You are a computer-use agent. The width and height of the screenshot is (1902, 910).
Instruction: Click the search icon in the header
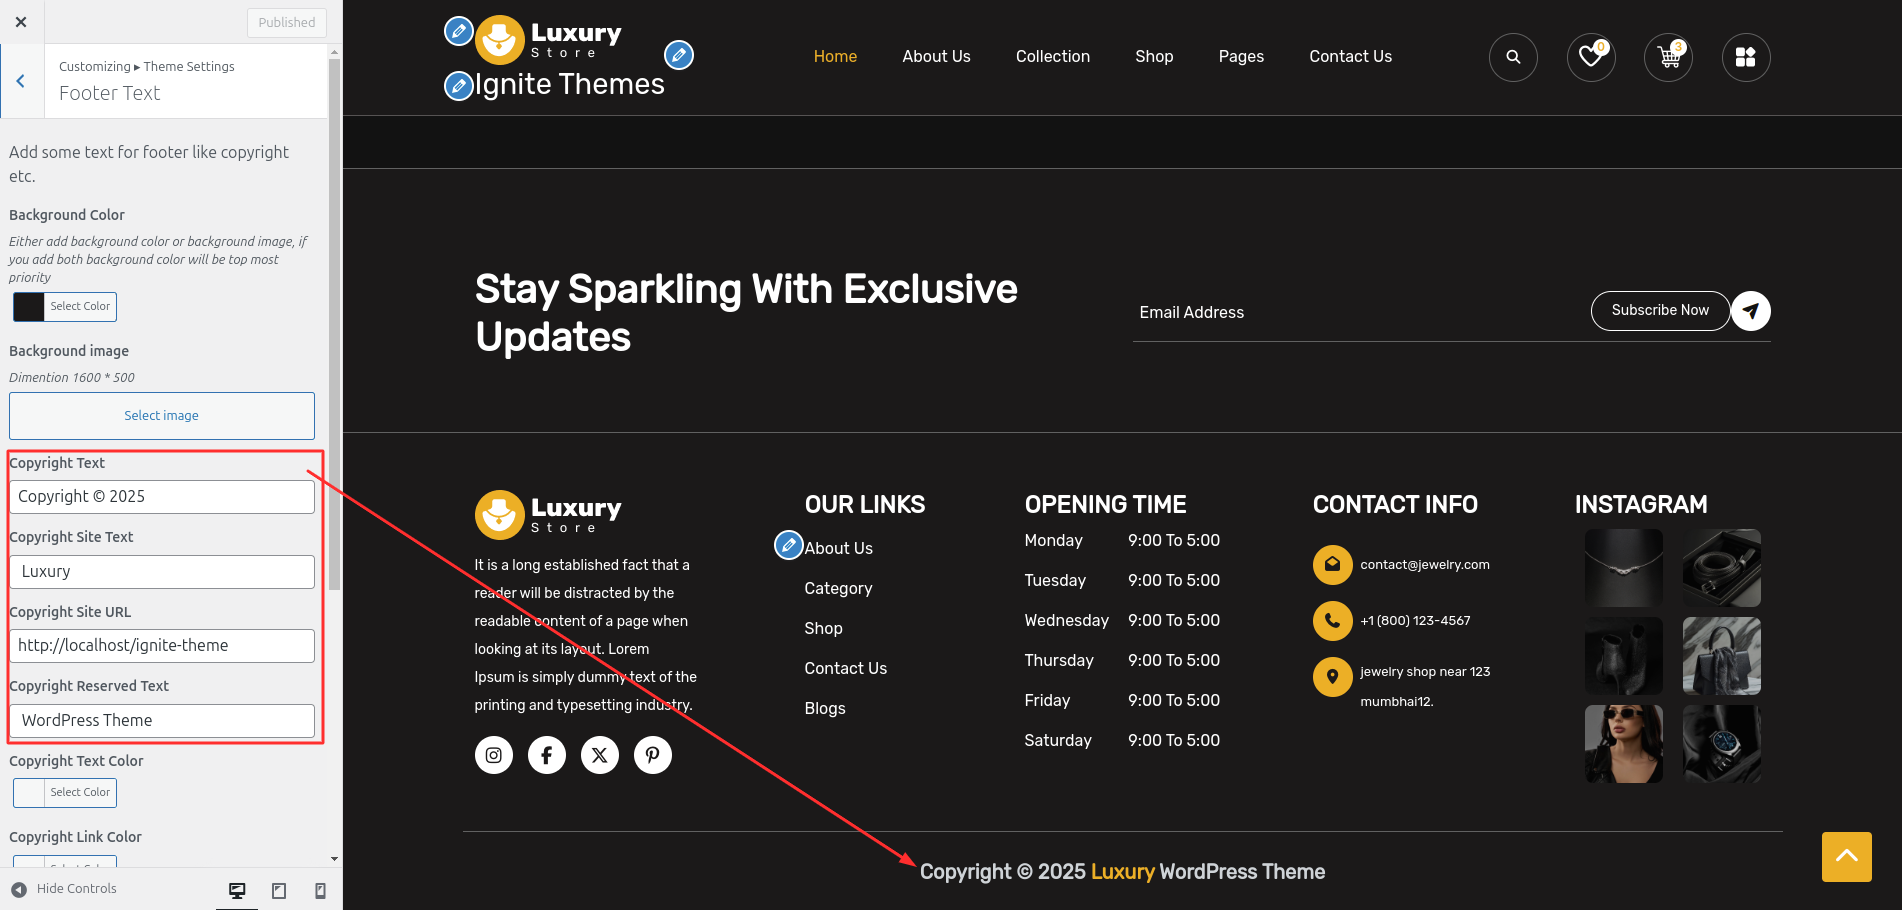(x=1513, y=57)
